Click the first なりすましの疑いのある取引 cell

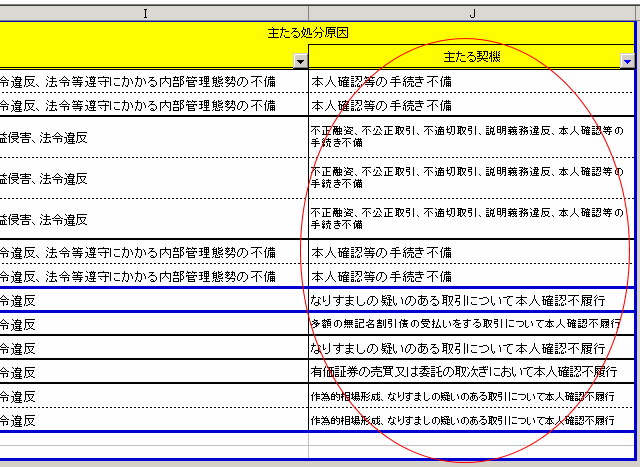[x=470, y=299]
